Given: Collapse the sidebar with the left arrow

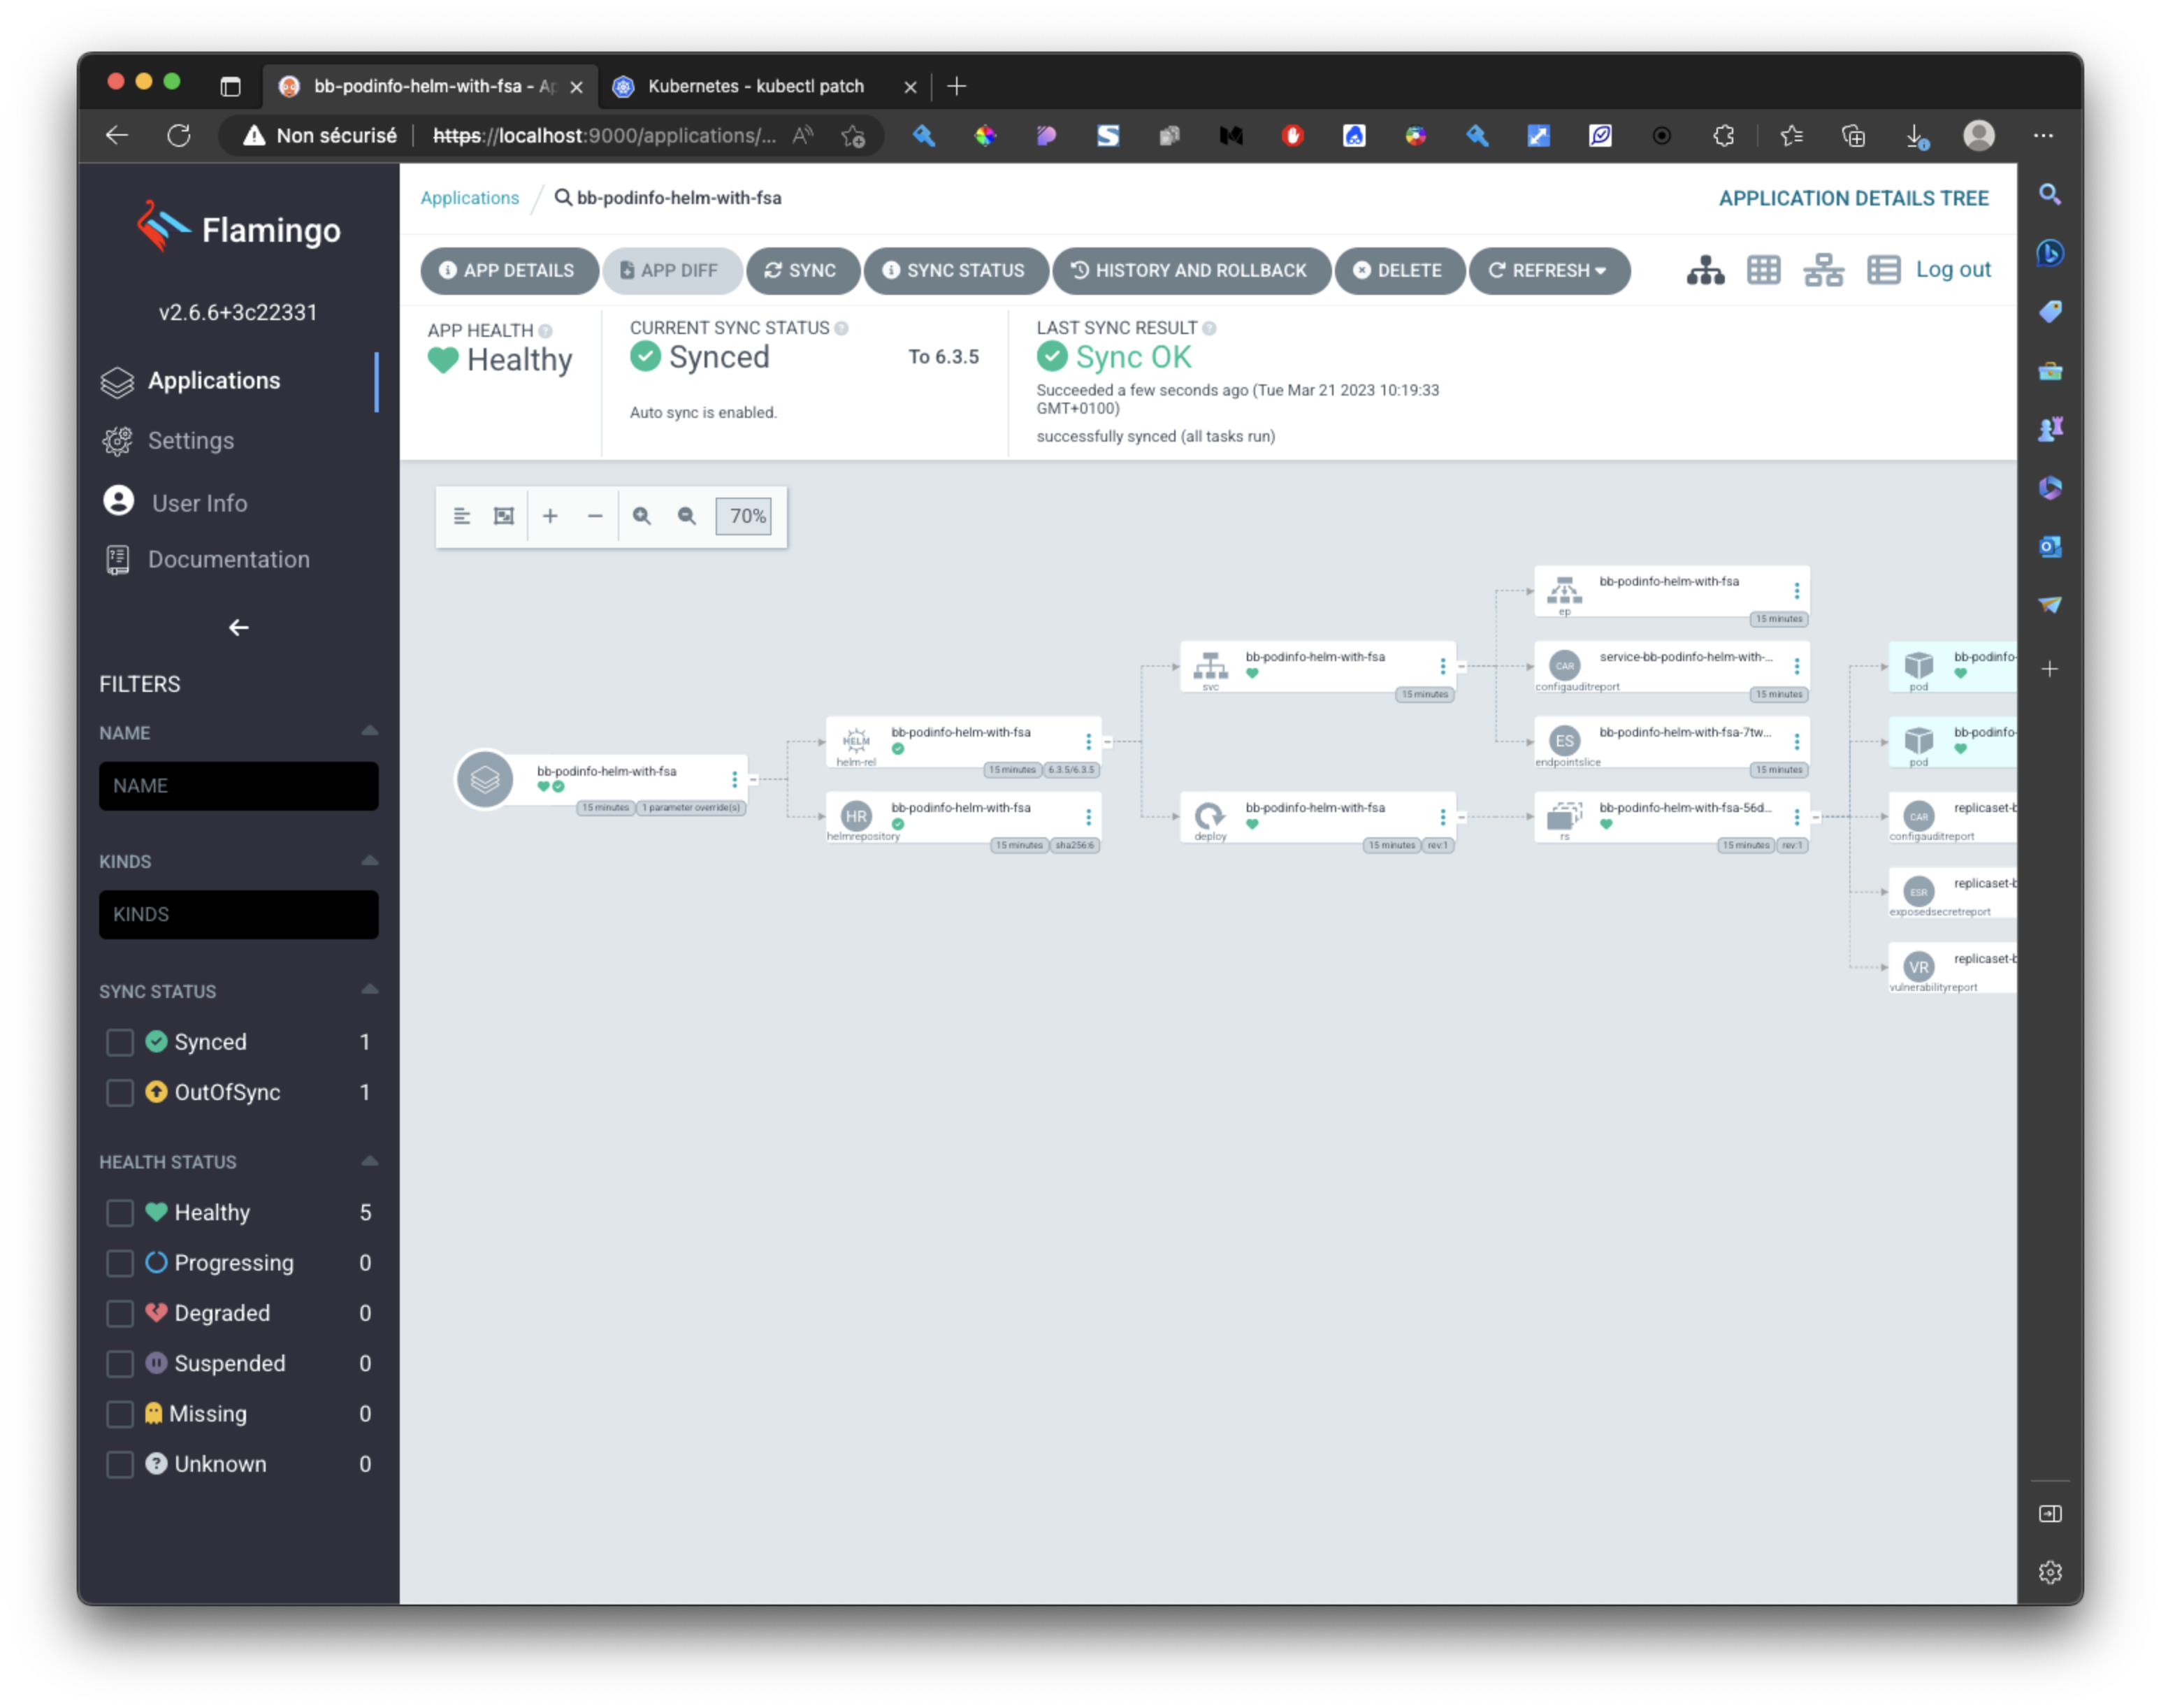Looking at the screenshot, I should click(x=239, y=628).
